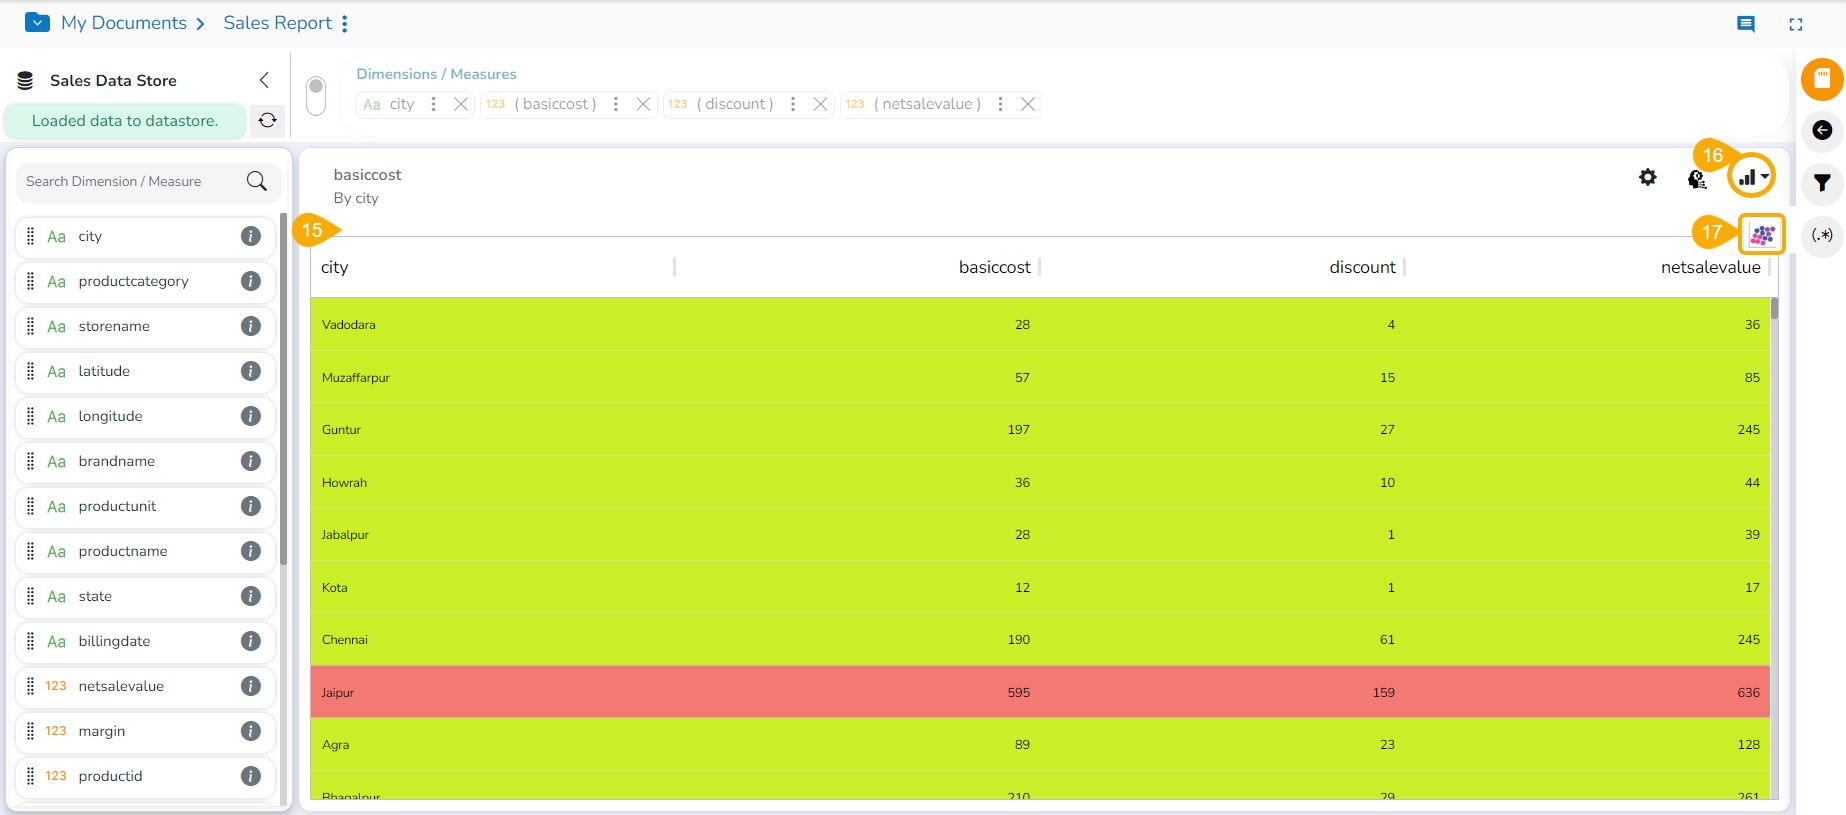Remove the basiccost chip
This screenshot has height=815, width=1846.
click(644, 104)
